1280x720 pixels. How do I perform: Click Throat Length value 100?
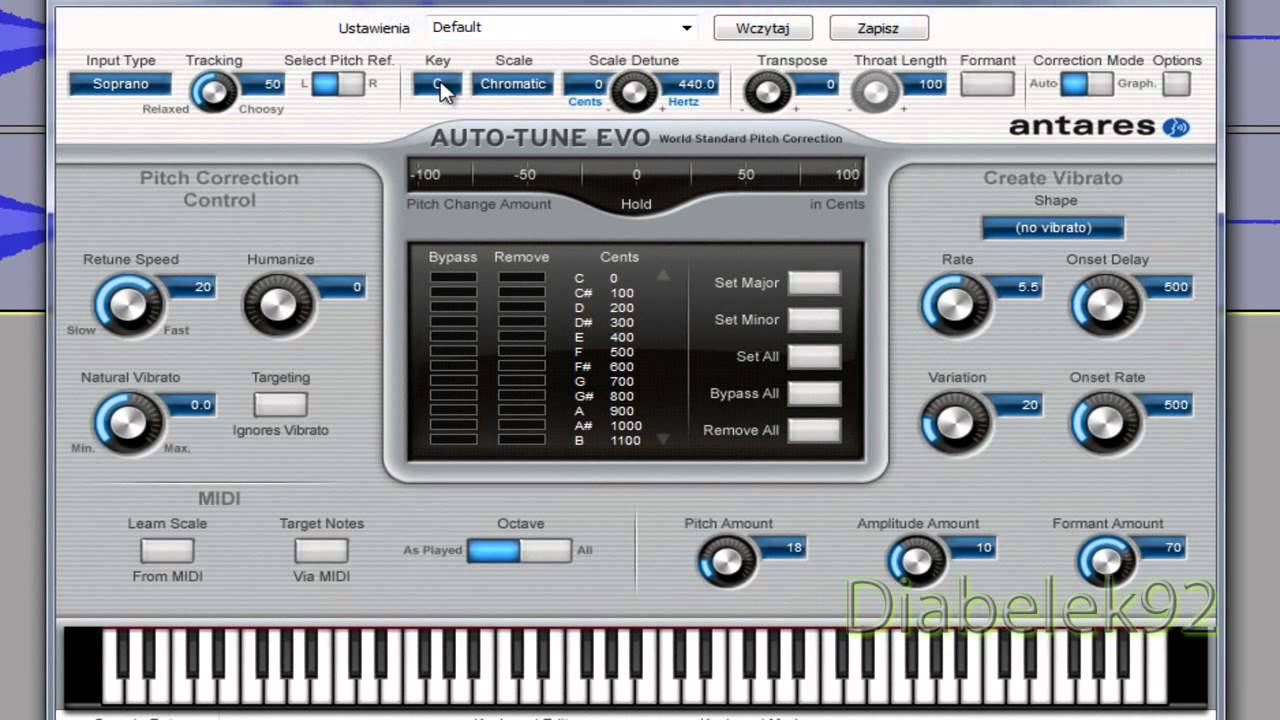pos(924,84)
